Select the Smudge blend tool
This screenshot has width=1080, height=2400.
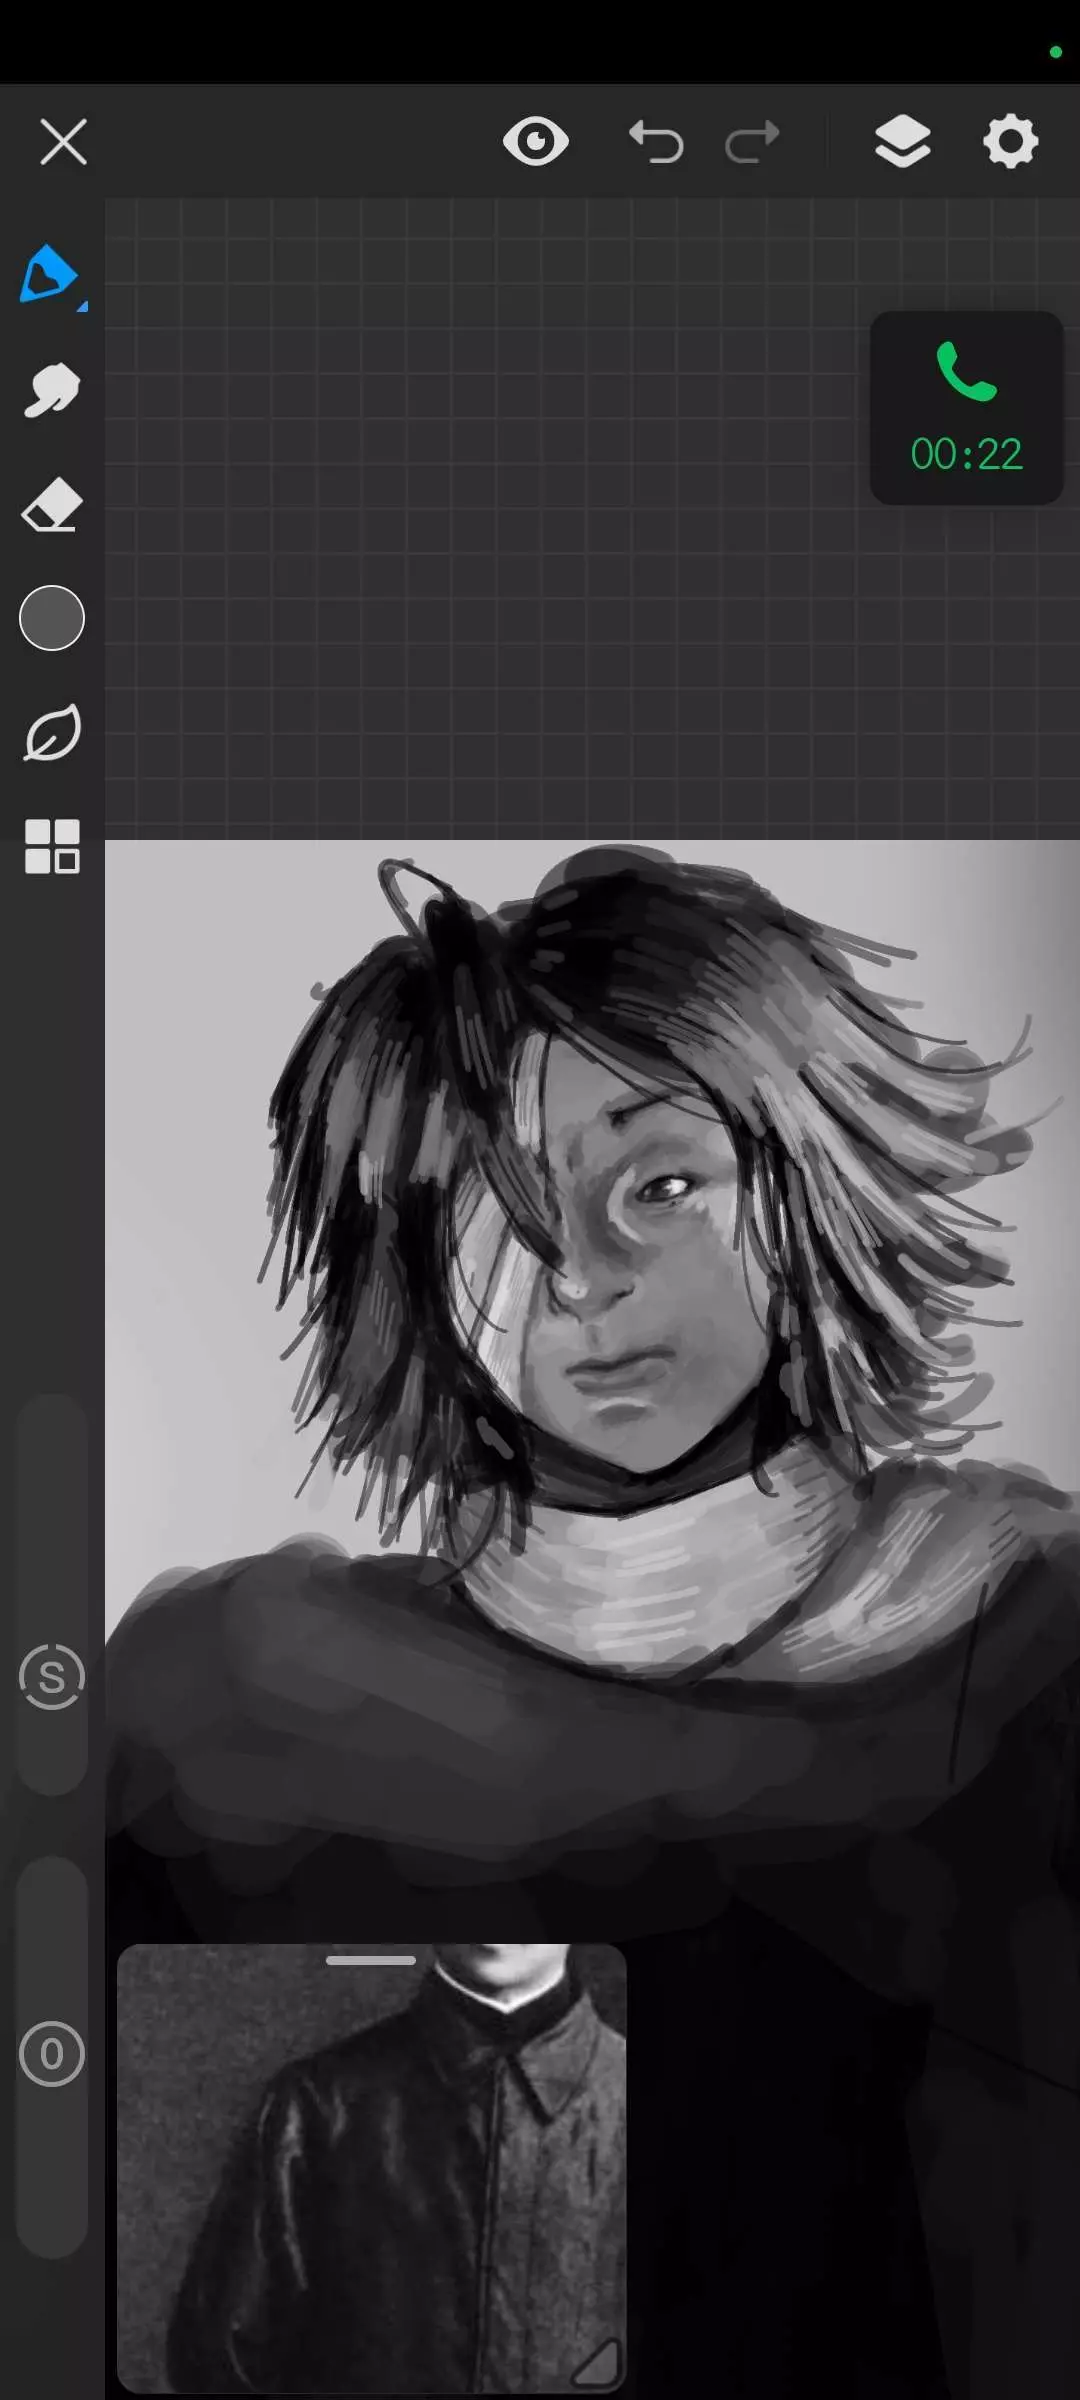click(x=51, y=389)
